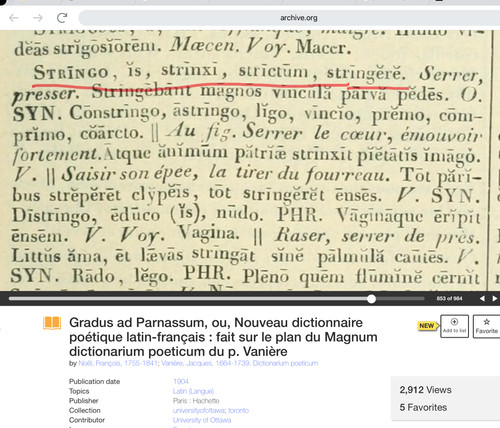
Task: Flip to the next book page
Action: tap(495, 299)
